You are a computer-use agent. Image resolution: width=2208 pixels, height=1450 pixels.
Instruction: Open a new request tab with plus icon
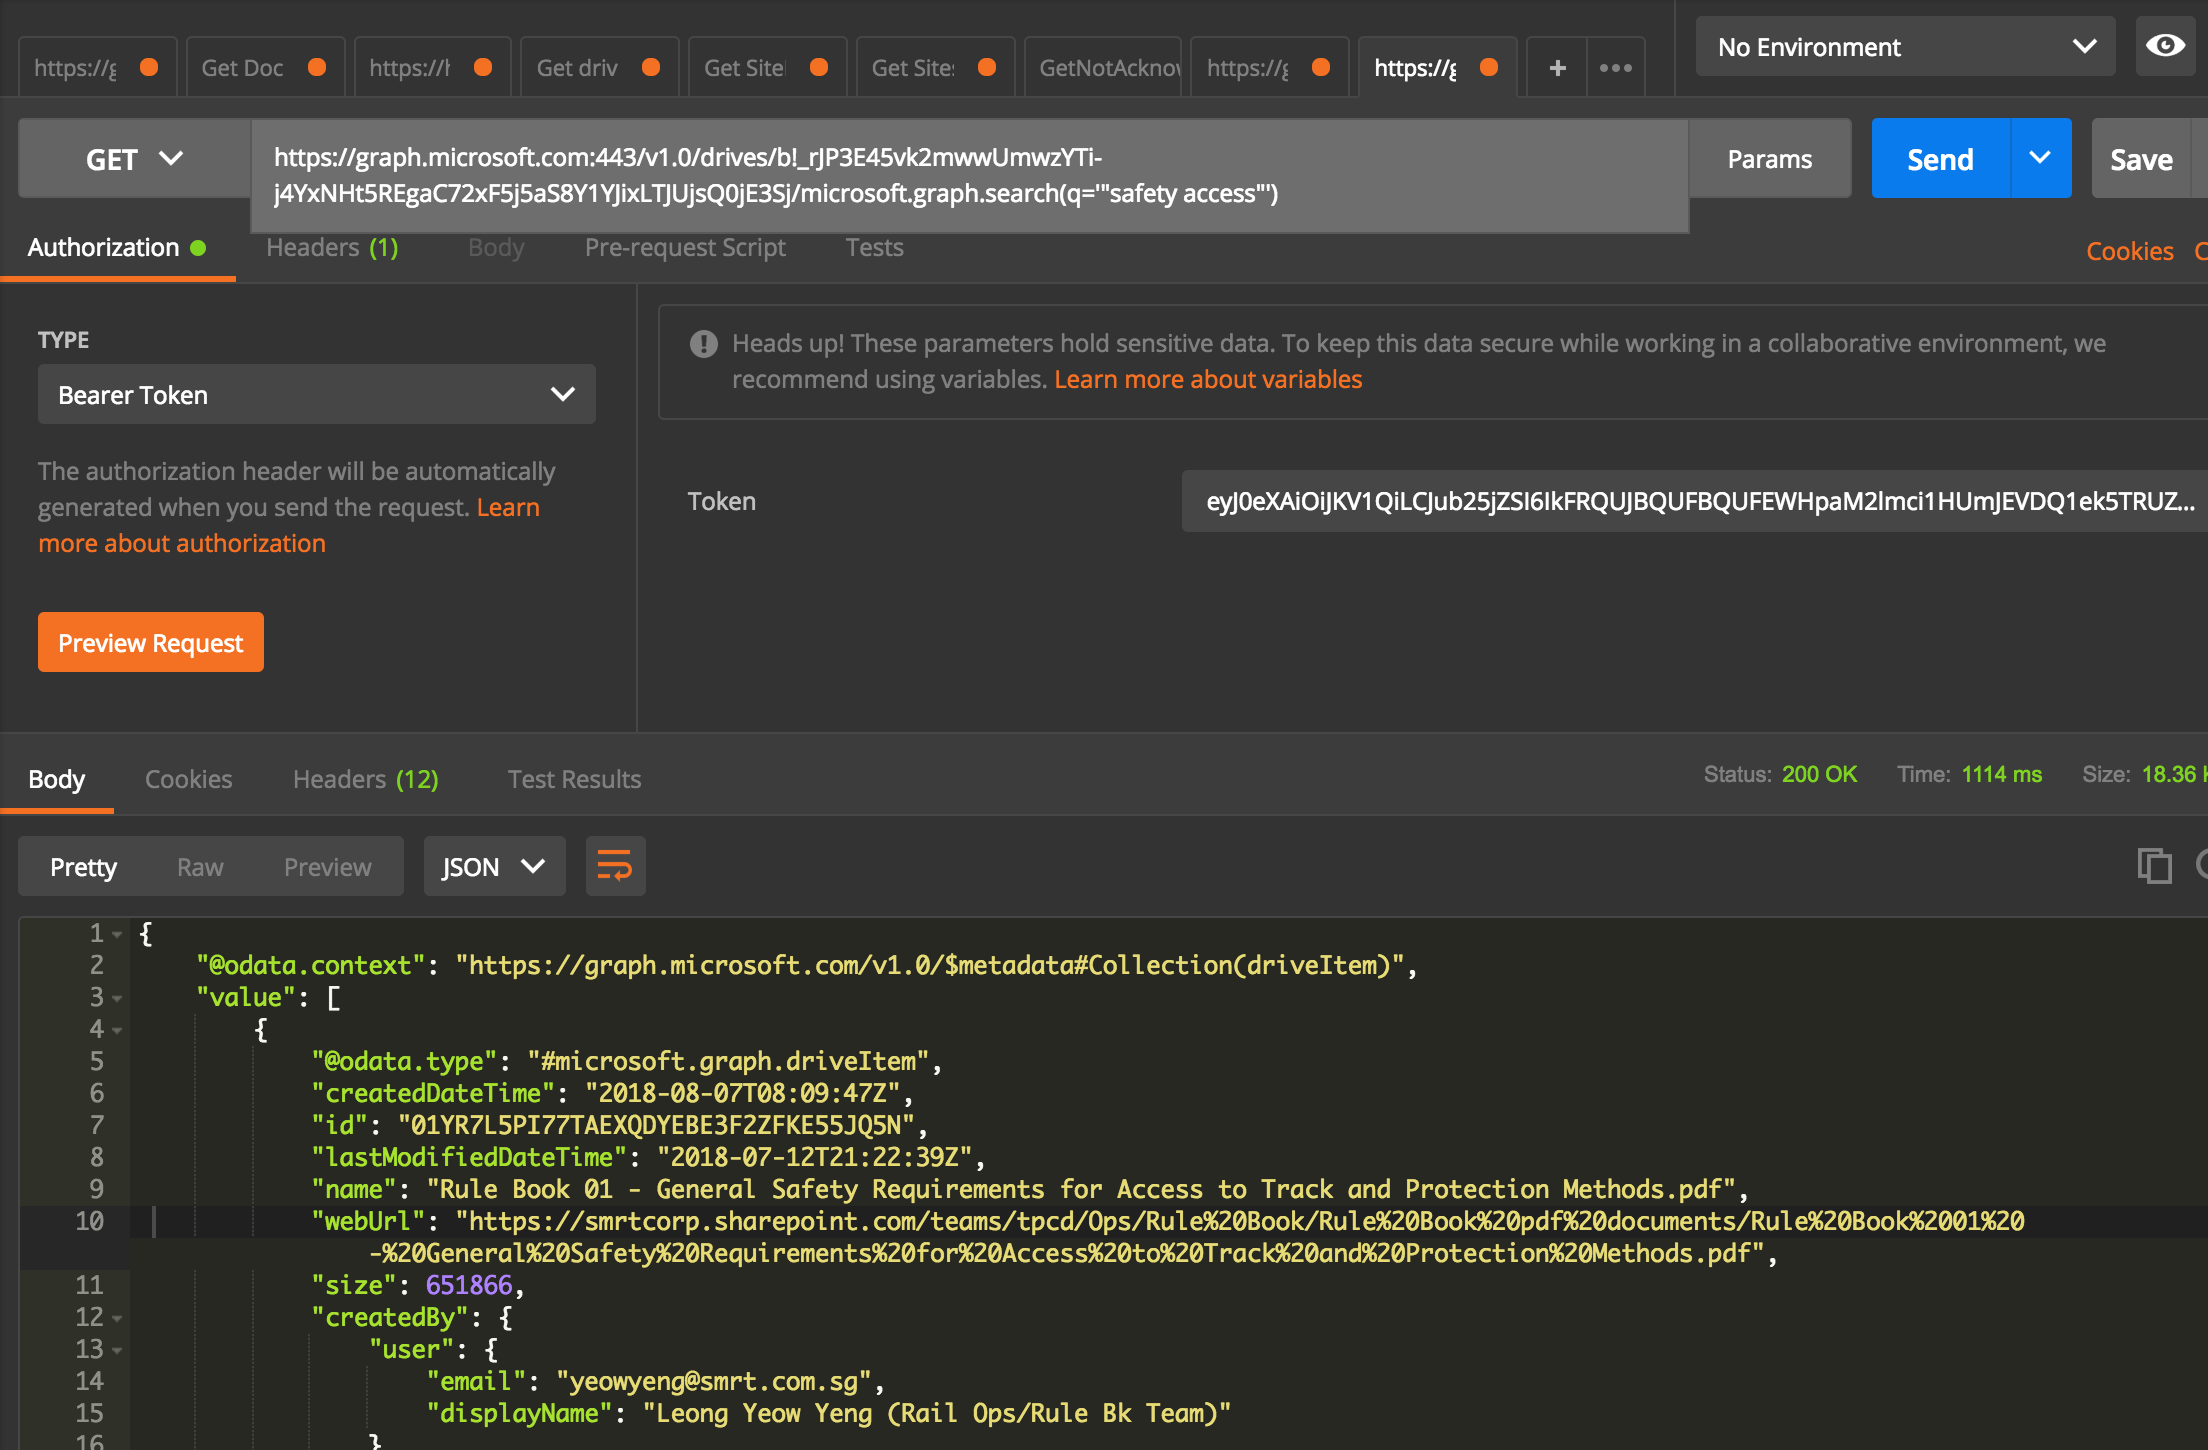coord(1557,68)
